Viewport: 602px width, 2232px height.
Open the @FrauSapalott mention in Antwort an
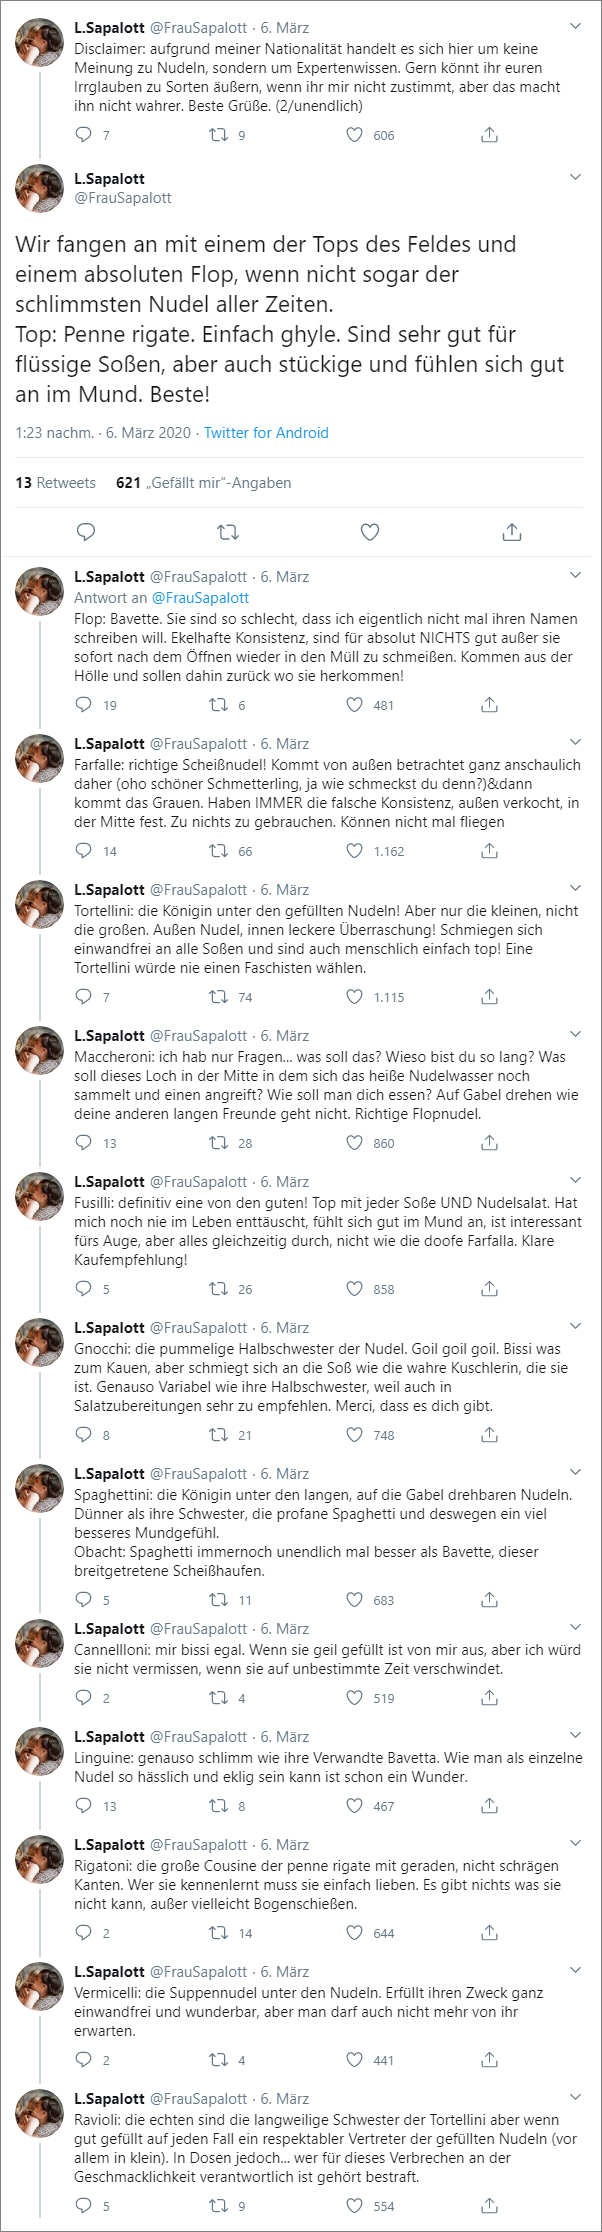(200, 598)
